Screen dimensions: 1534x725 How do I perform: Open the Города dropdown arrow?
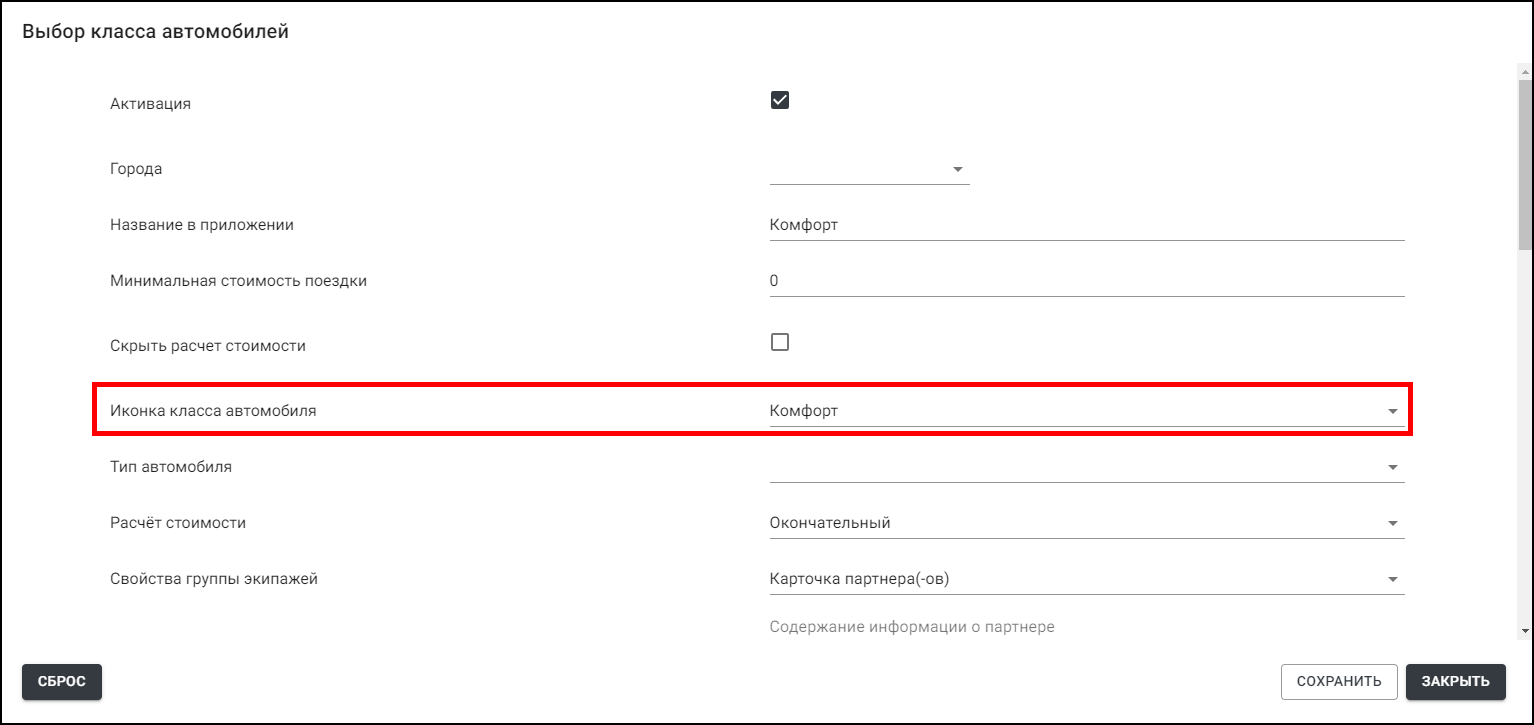click(957, 169)
